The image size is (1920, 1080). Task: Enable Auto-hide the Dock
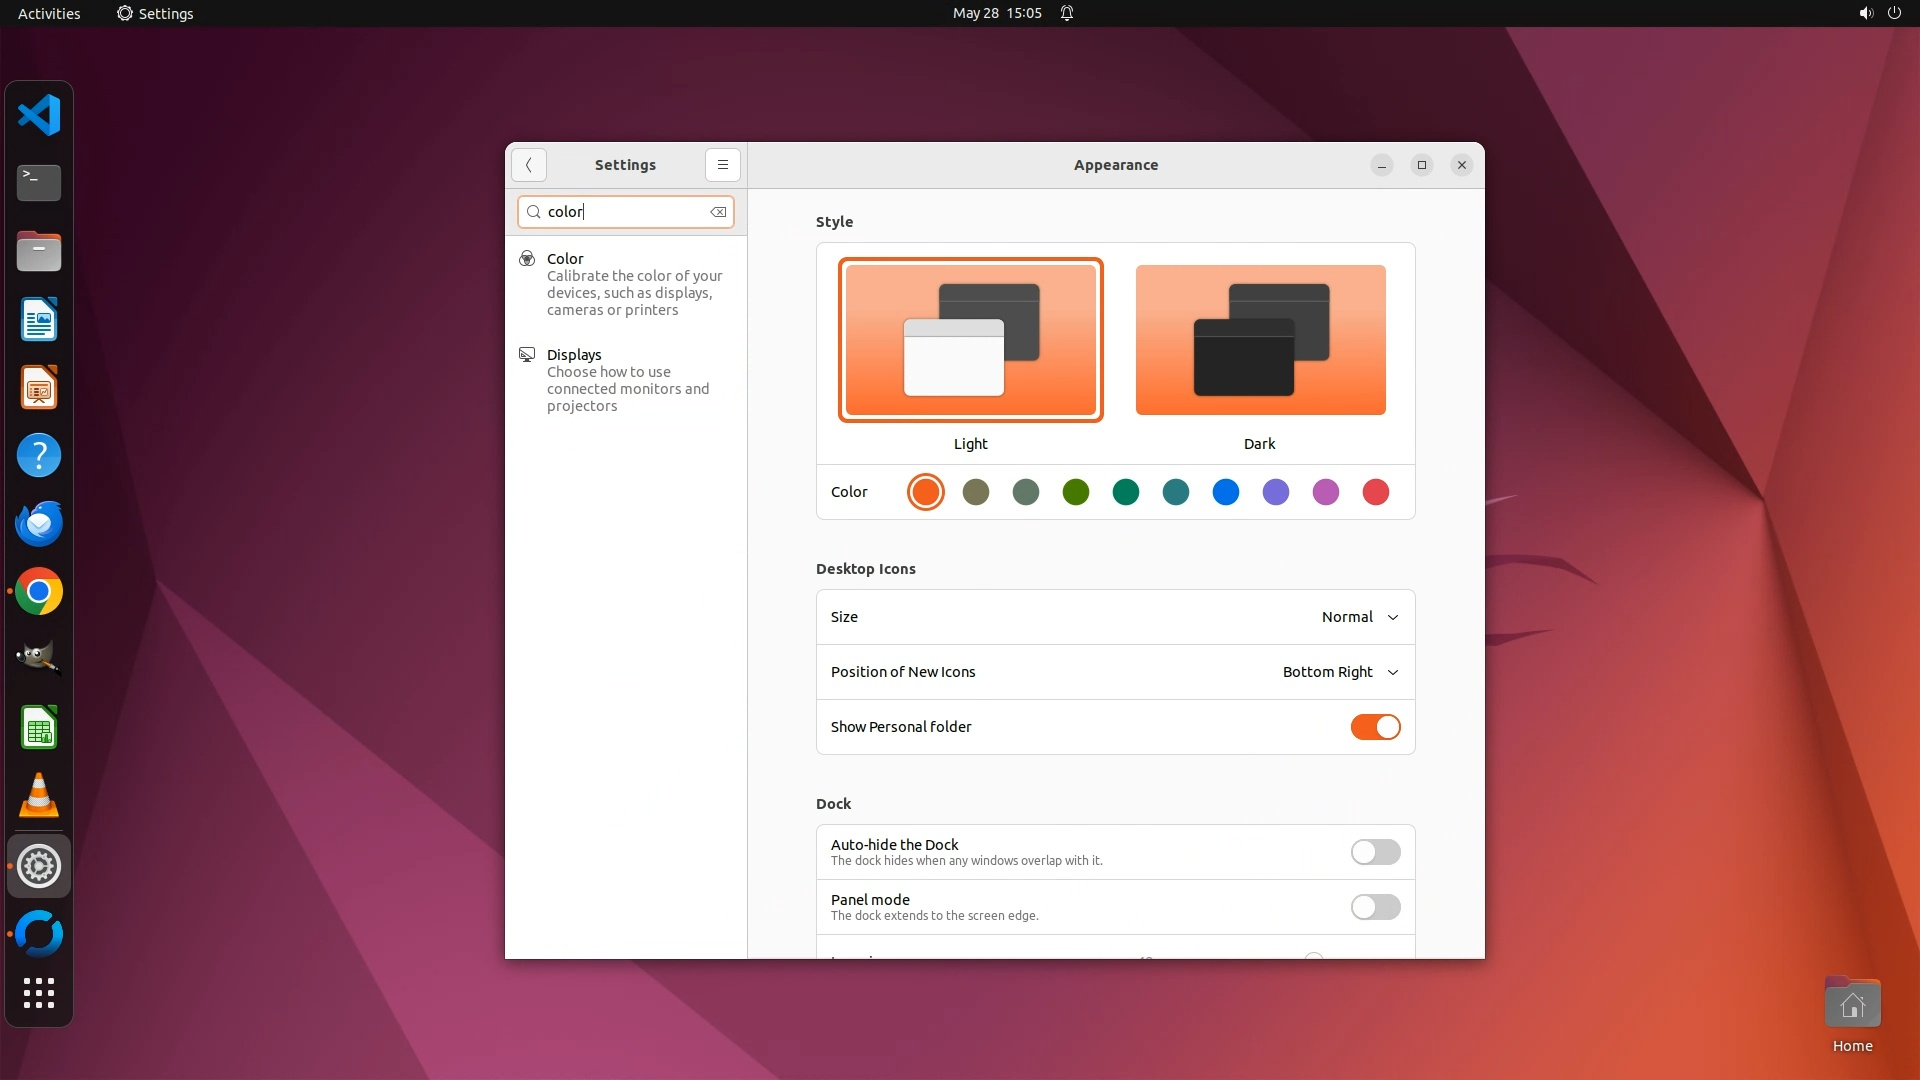[x=1375, y=852]
